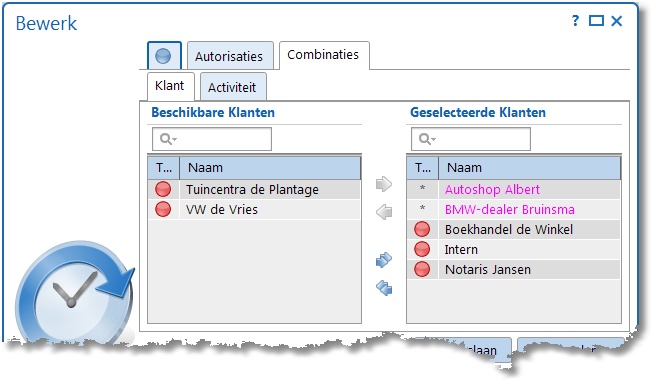
Task: Select the Klant sub-tab
Action: pyautogui.click(x=170, y=86)
